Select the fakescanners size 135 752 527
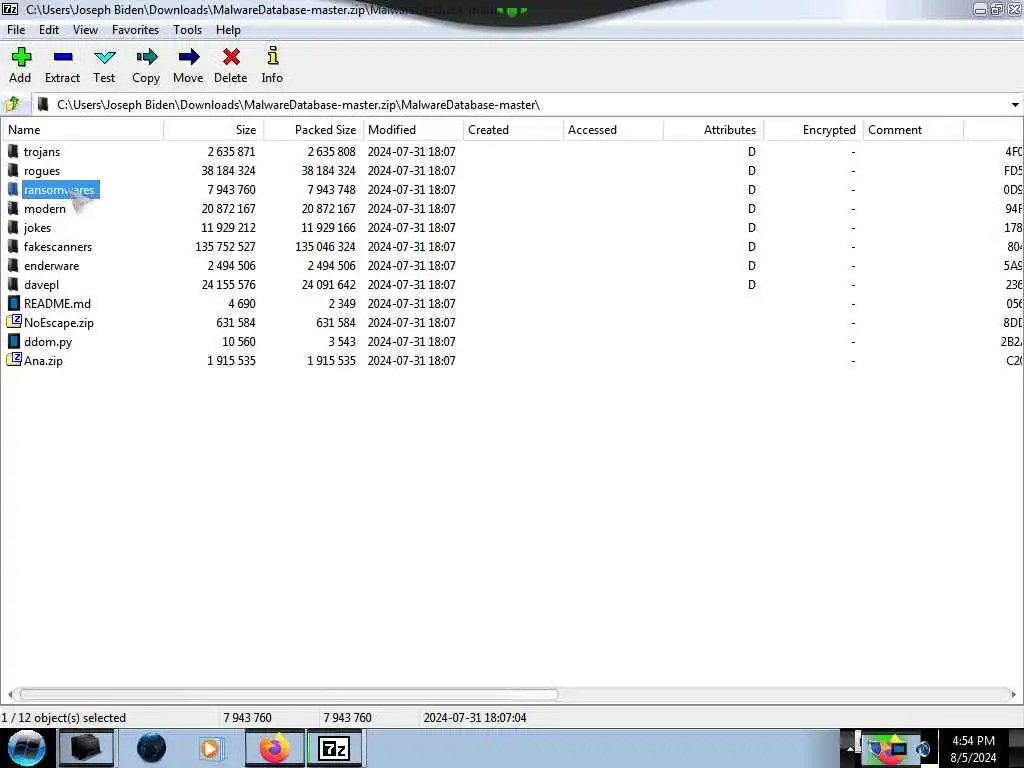The height and width of the screenshot is (768, 1024). click(225, 247)
